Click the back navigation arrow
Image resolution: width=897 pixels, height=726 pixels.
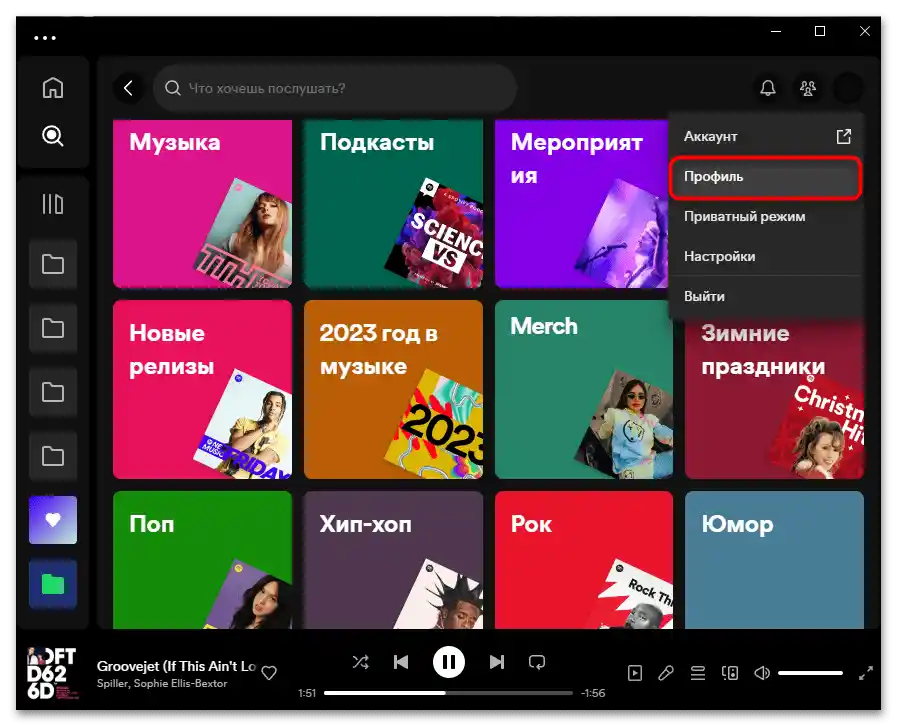coord(128,88)
